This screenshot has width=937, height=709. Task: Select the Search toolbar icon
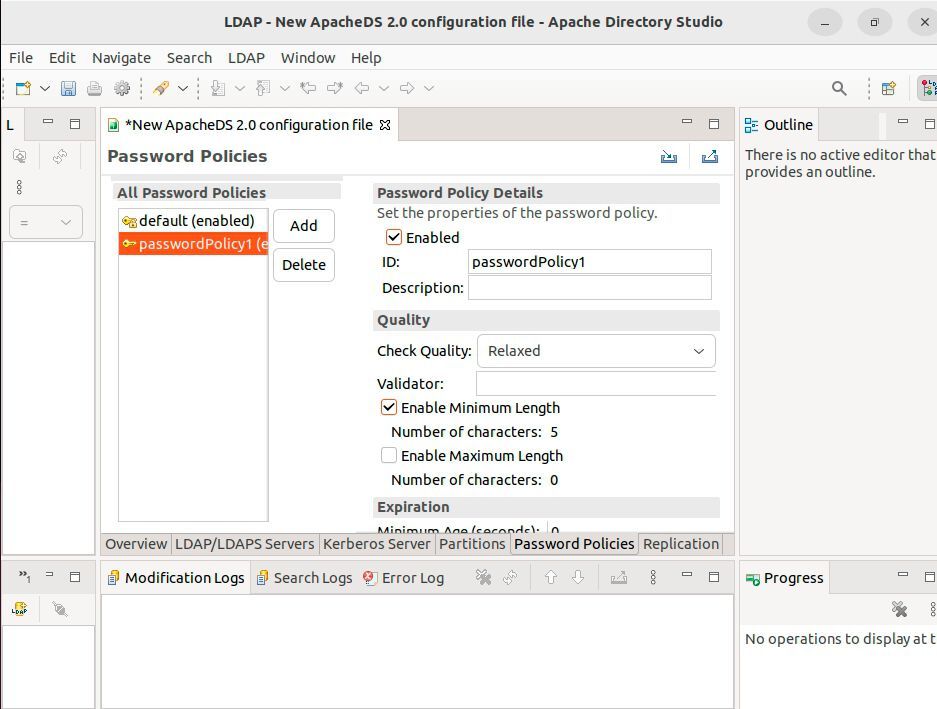point(840,88)
